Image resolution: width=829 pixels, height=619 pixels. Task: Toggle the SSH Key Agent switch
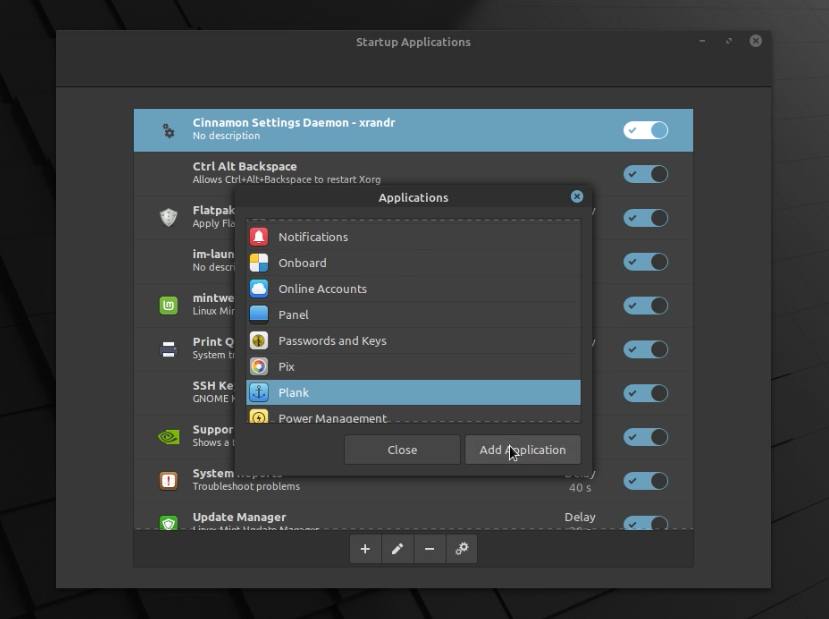point(645,393)
